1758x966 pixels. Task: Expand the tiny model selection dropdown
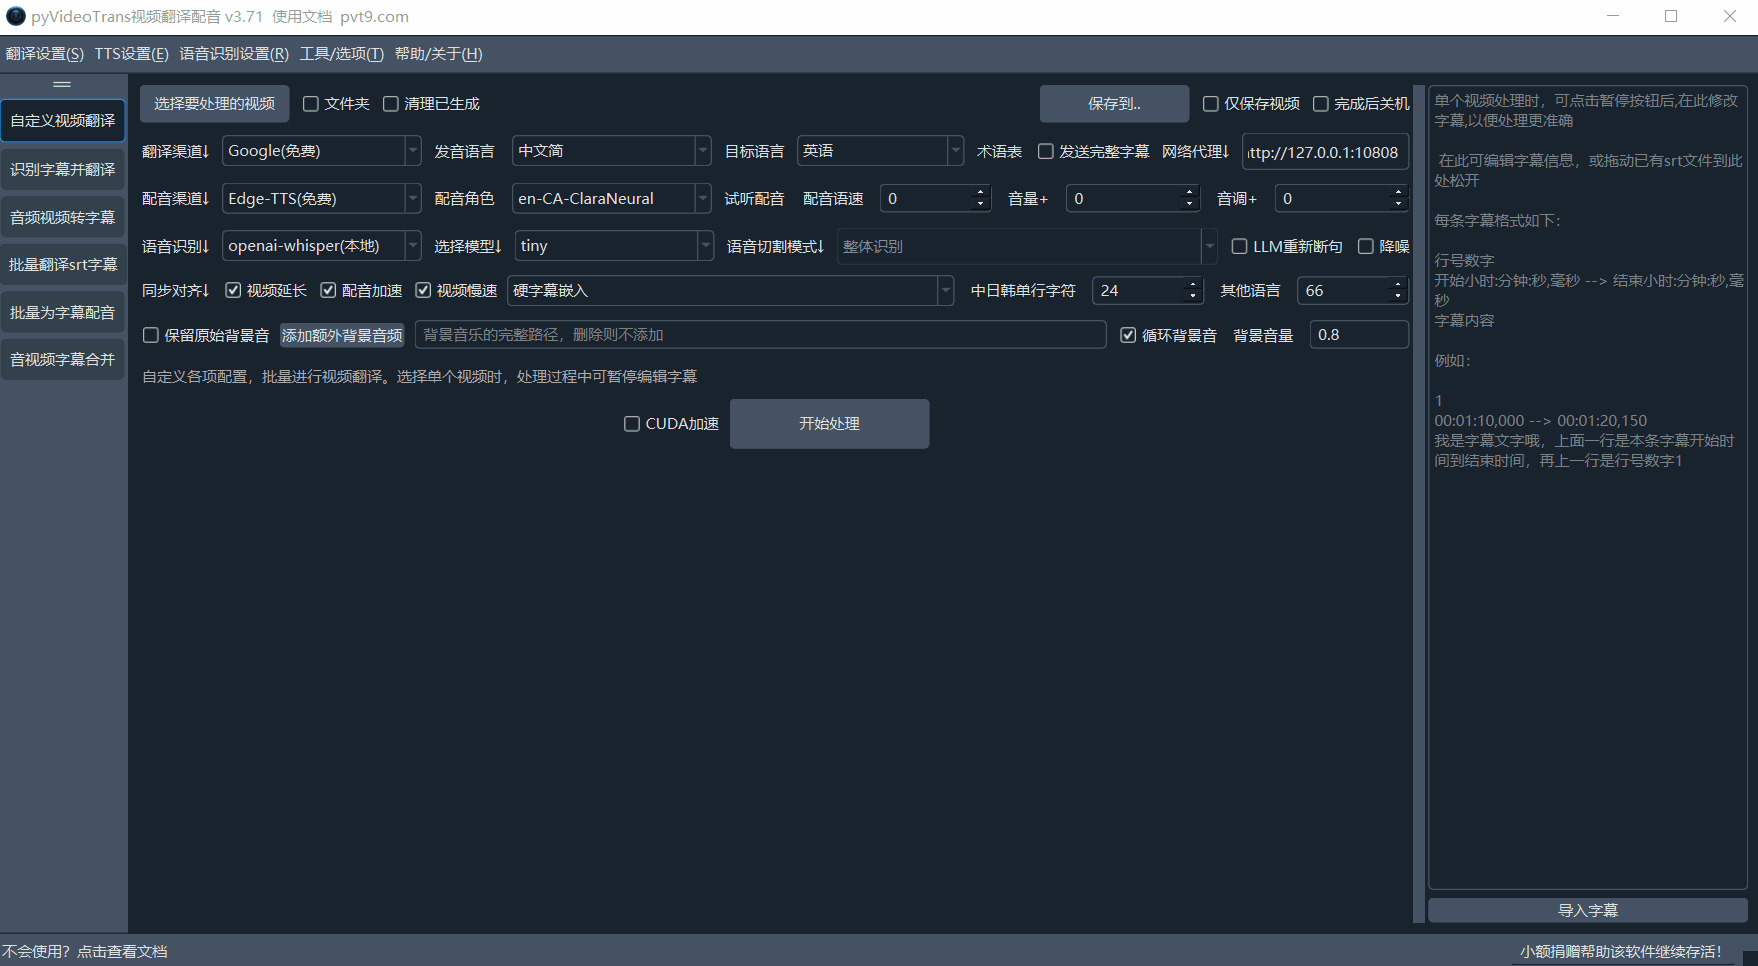pos(705,246)
